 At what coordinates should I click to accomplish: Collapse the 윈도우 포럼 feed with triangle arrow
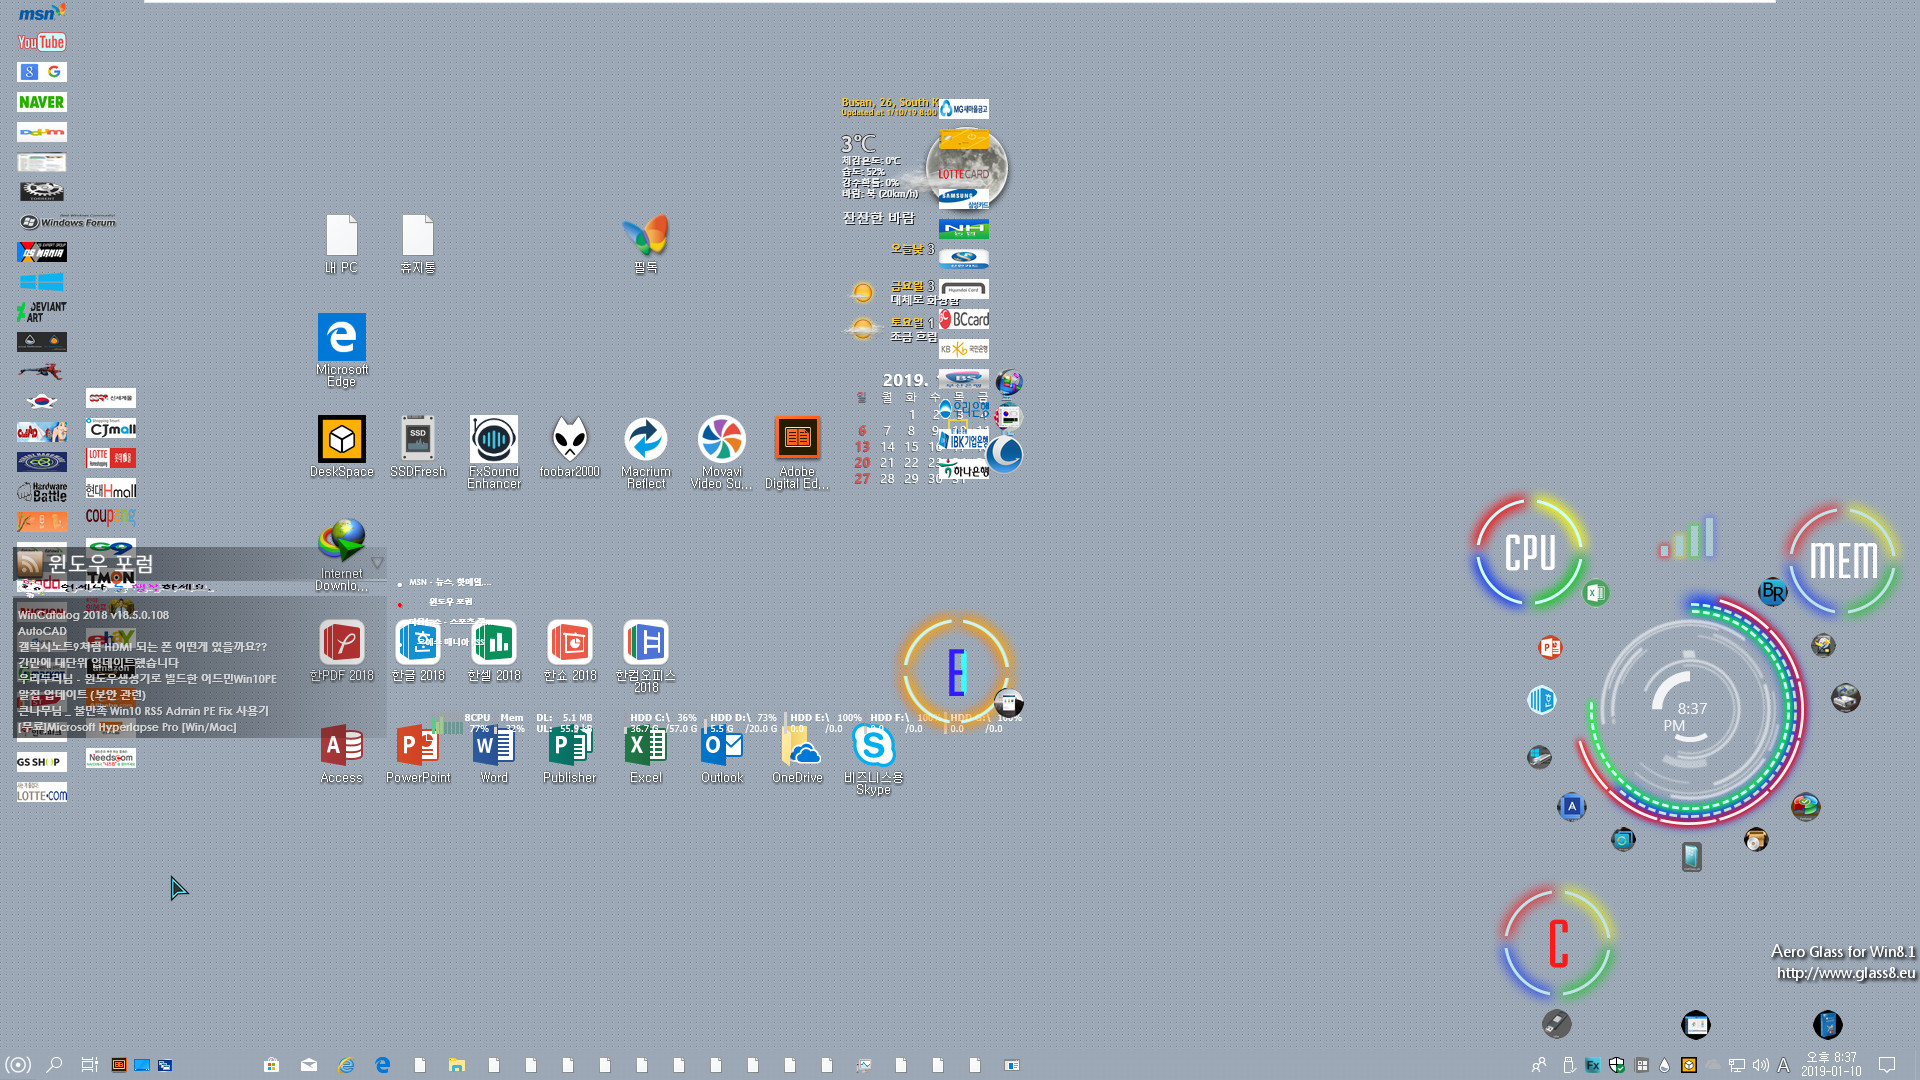click(377, 563)
